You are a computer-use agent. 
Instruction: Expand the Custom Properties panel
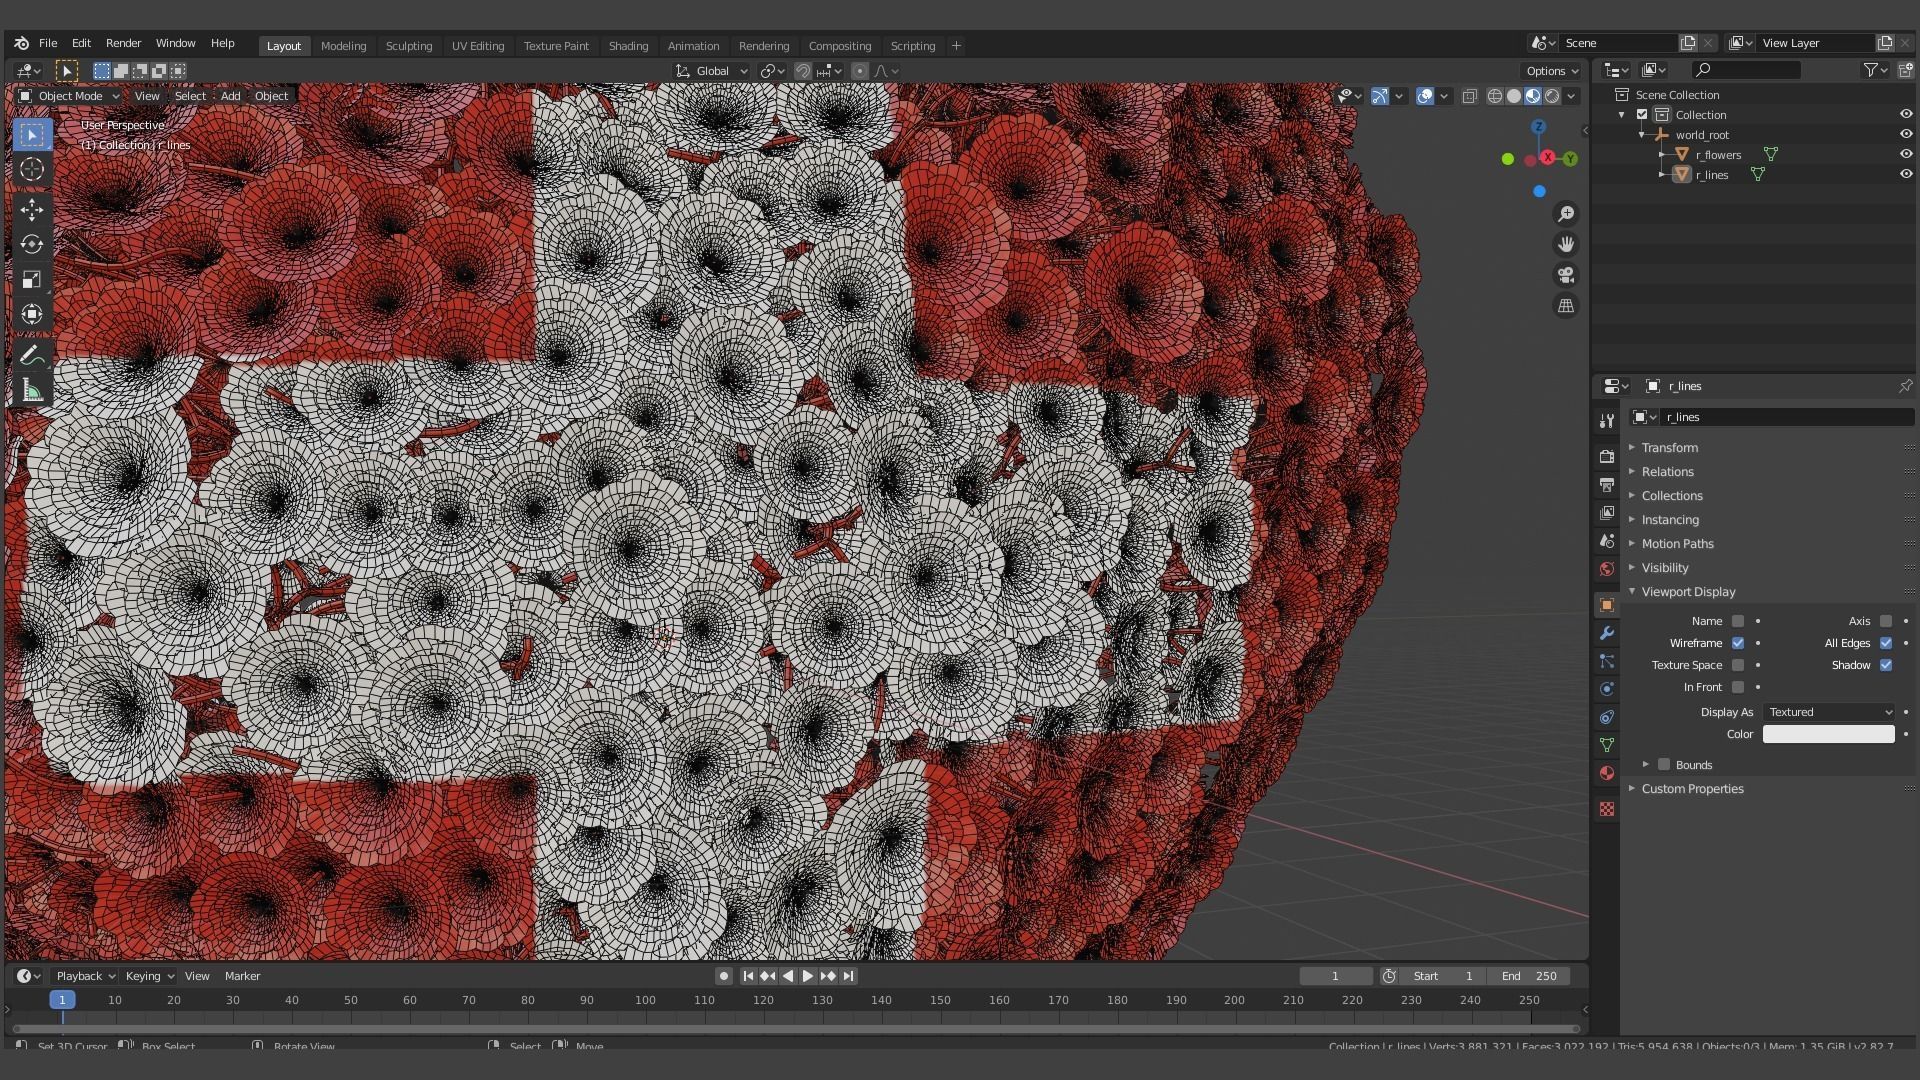click(x=1692, y=789)
